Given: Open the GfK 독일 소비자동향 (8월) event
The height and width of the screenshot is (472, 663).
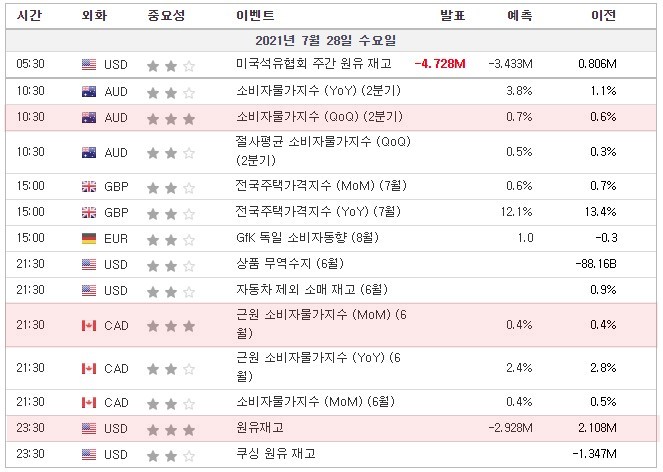Looking at the screenshot, I should [x=299, y=239].
